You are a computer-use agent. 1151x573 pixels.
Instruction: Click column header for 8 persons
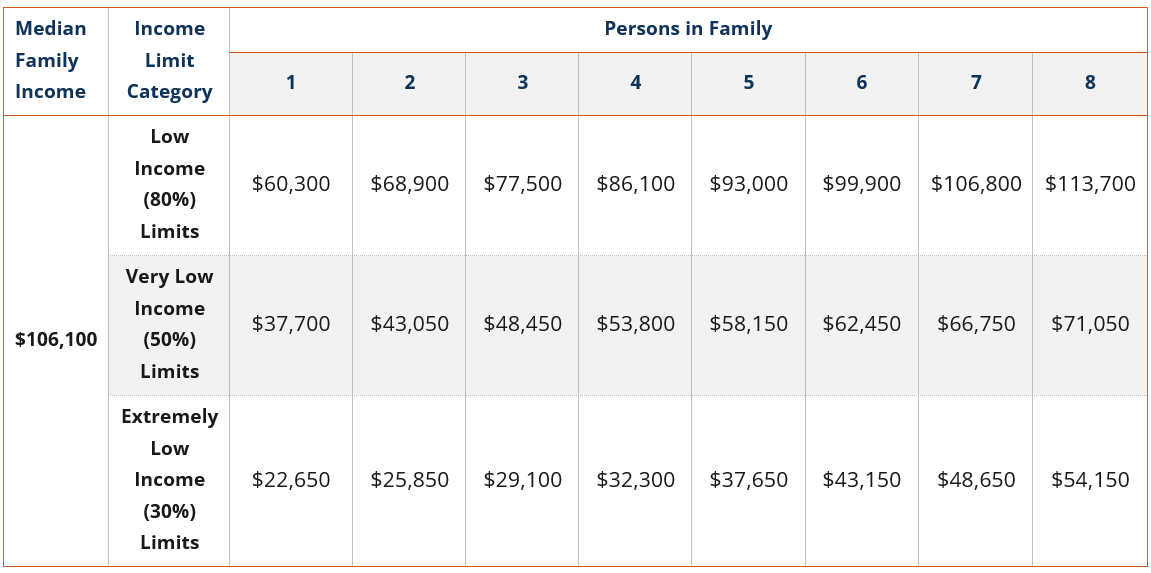1090,83
